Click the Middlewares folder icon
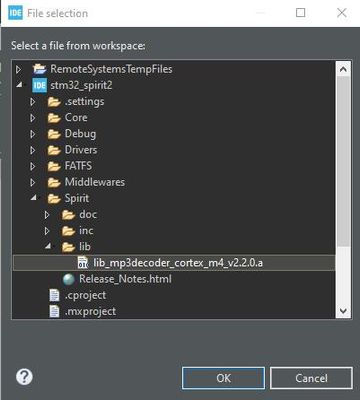This screenshot has height=400, width=360. click(54, 182)
